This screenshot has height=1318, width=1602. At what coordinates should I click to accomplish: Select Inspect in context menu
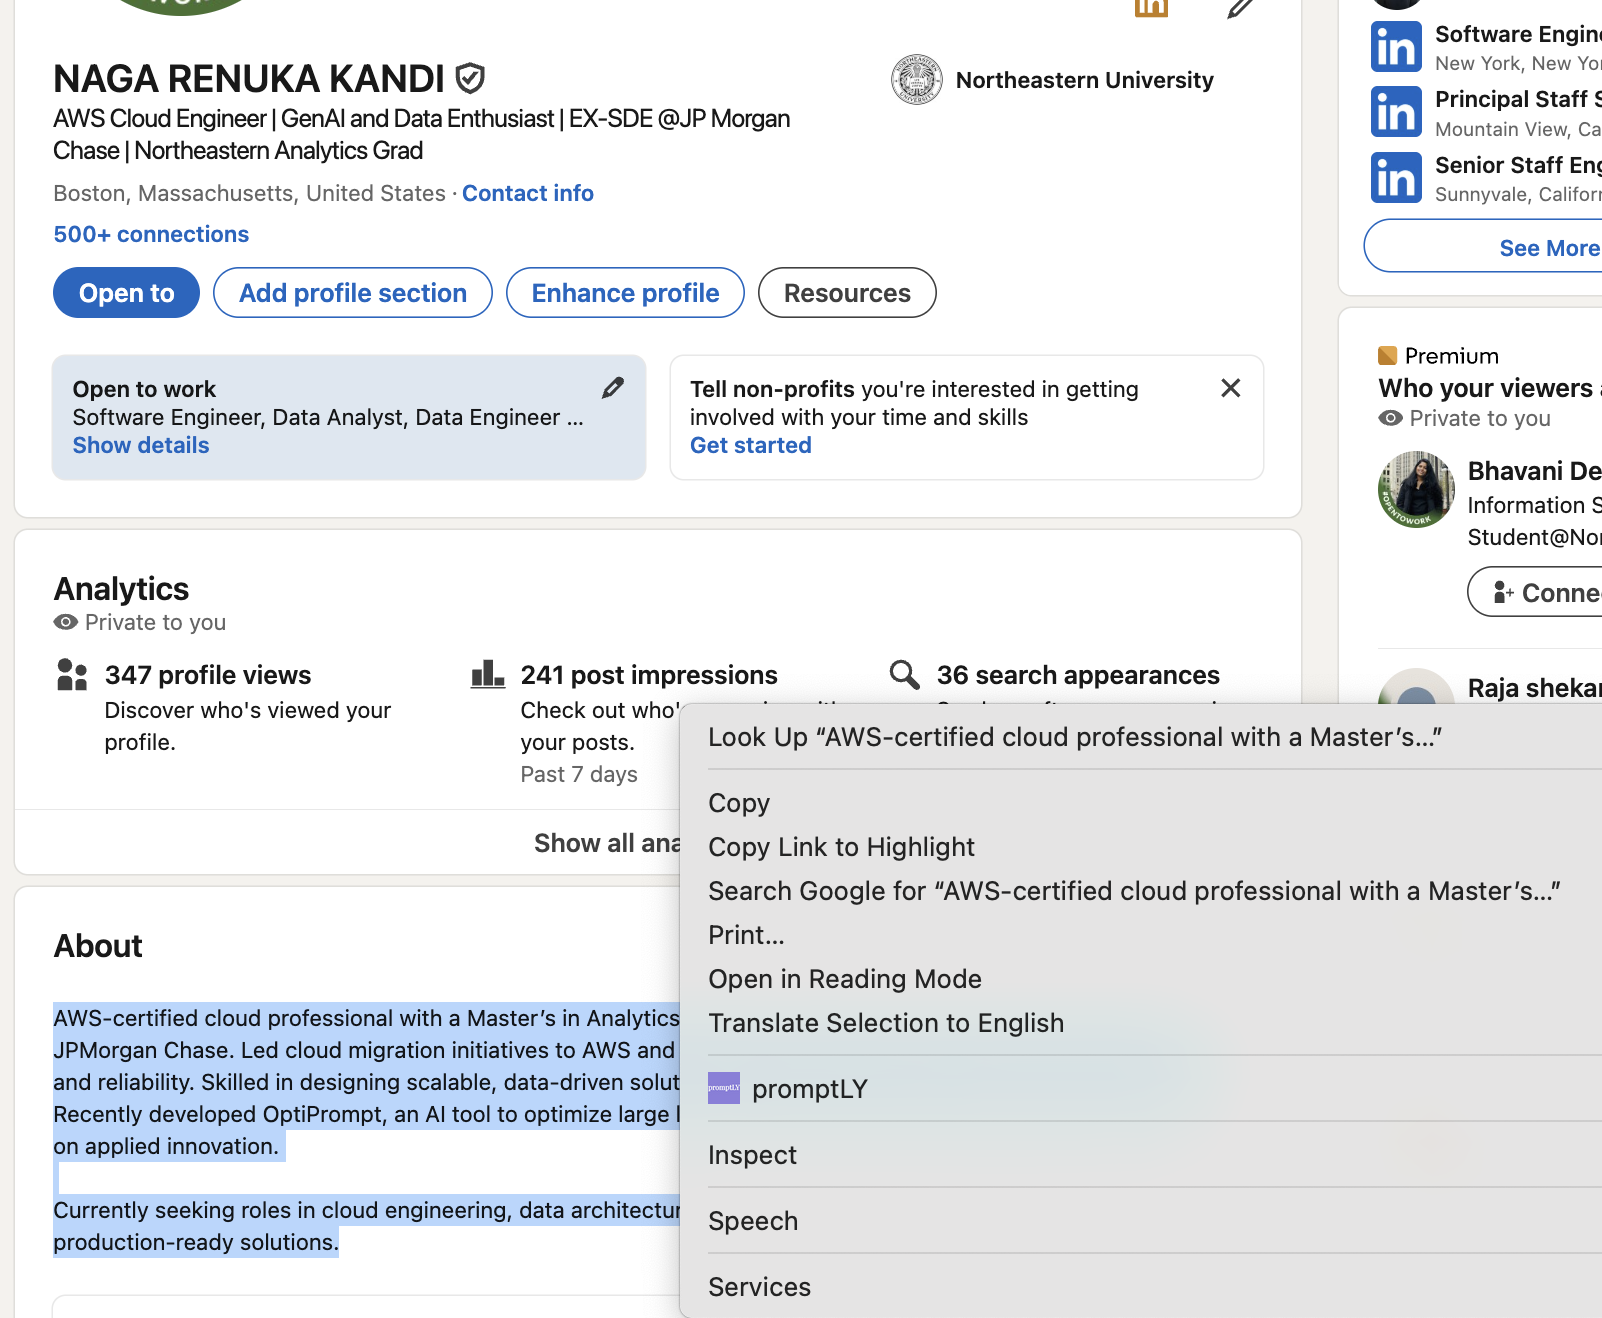(x=752, y=1155)
